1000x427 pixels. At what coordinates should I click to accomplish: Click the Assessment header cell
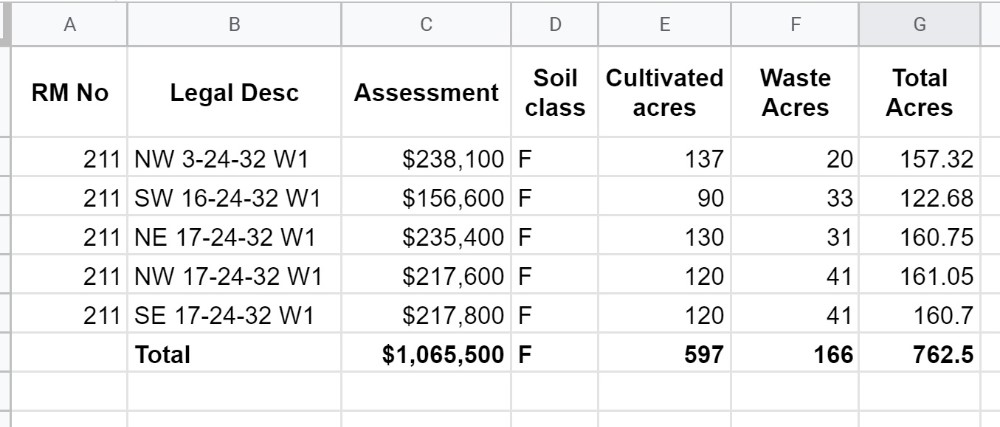click(426, 92)
